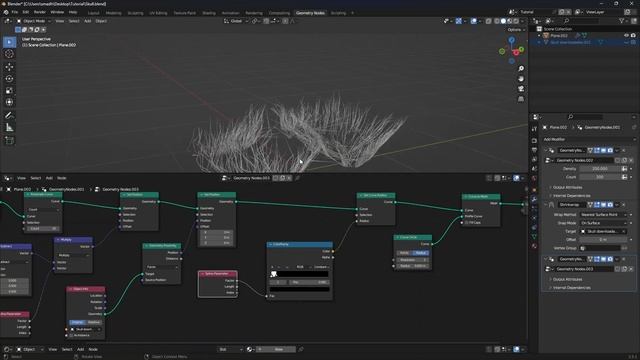Open the Object Mode dropdown

tap(34, 21)
